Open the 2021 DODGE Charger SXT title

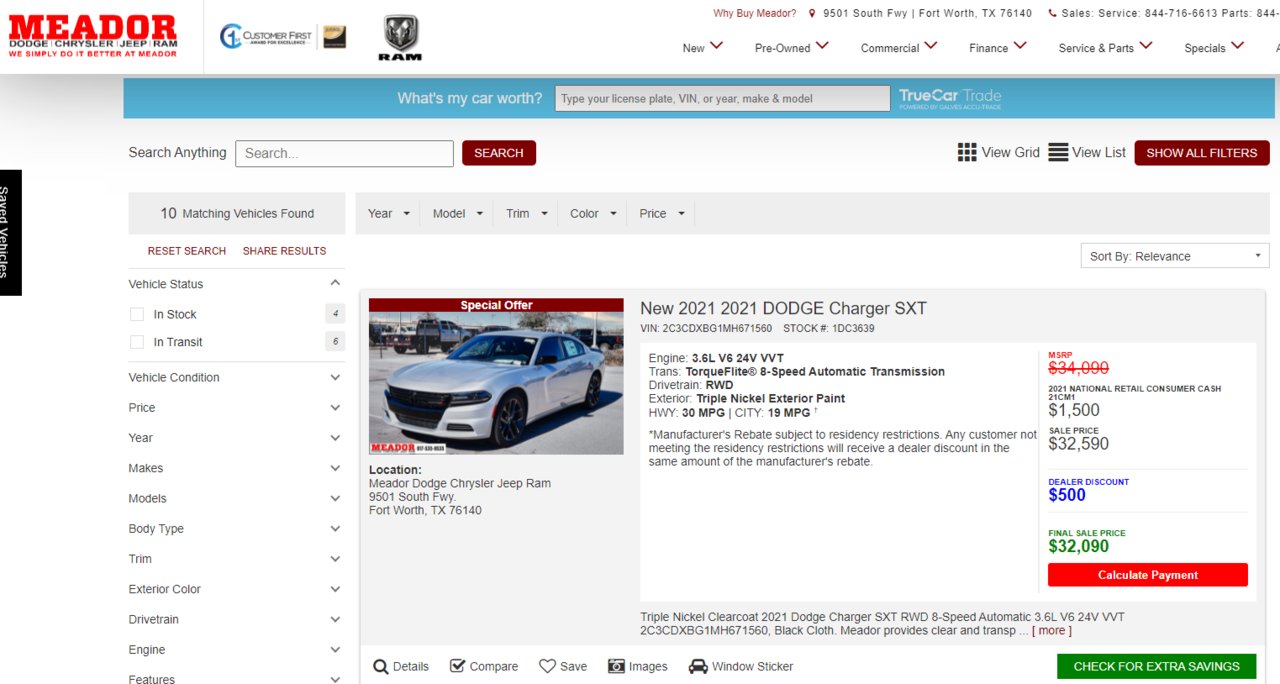pyautogui.click(x=783, y=308)
